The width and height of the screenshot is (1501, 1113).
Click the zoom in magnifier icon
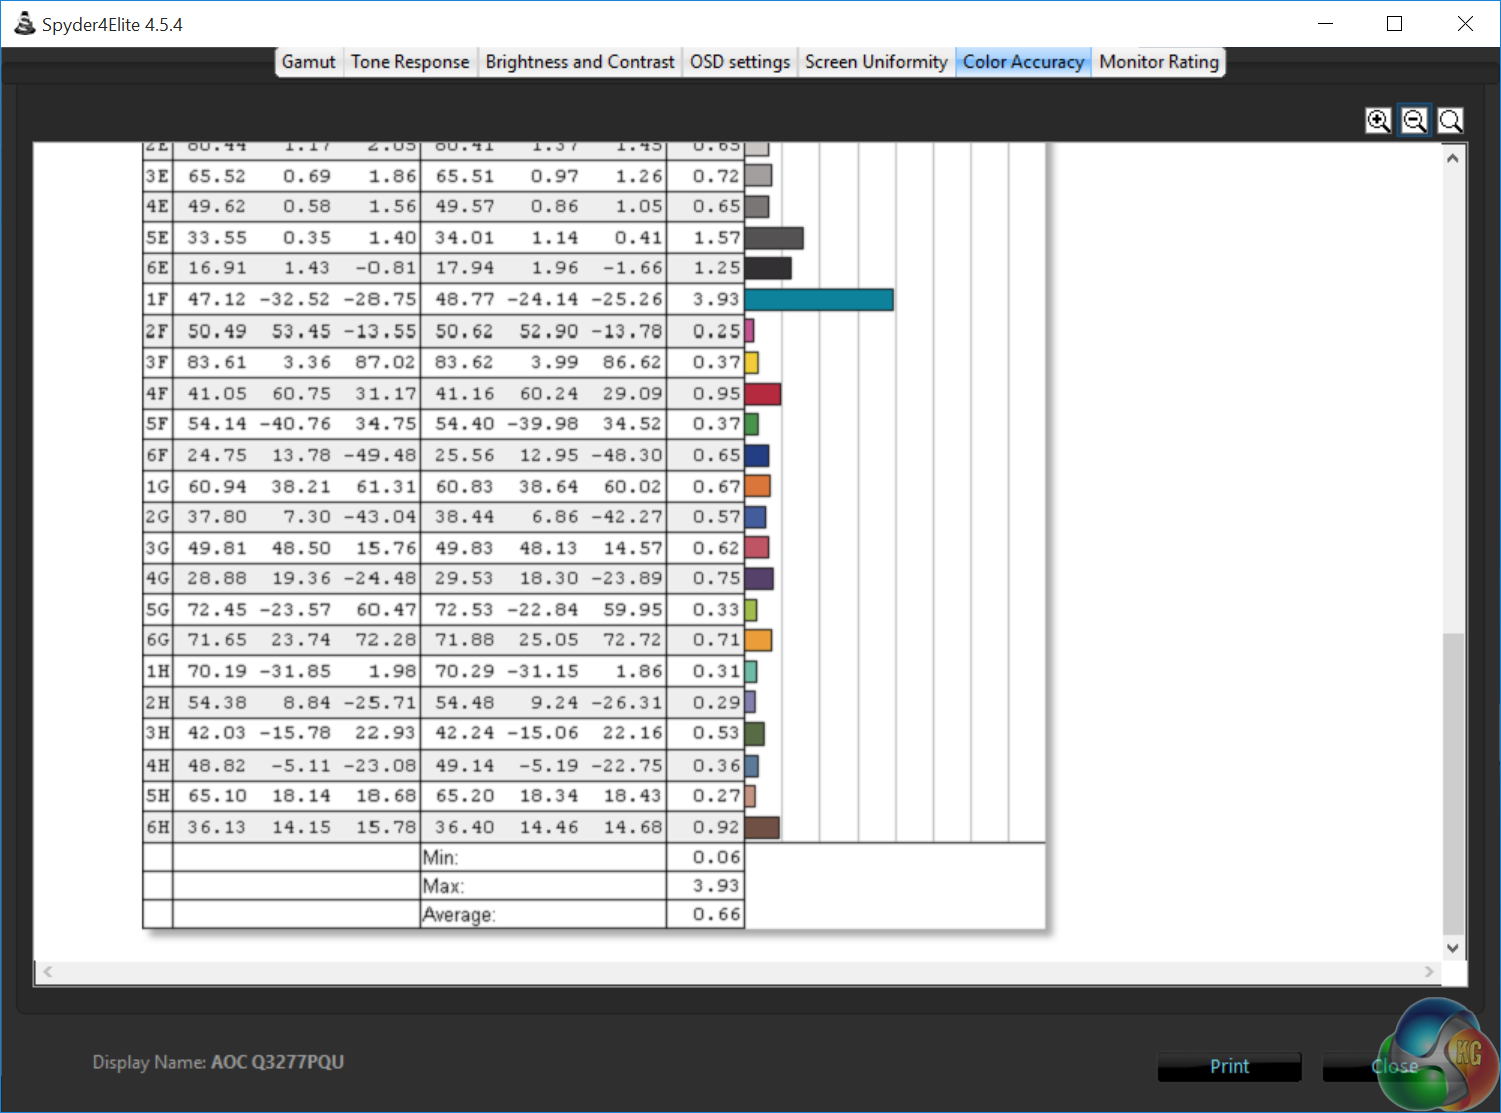click(1379, 121)
